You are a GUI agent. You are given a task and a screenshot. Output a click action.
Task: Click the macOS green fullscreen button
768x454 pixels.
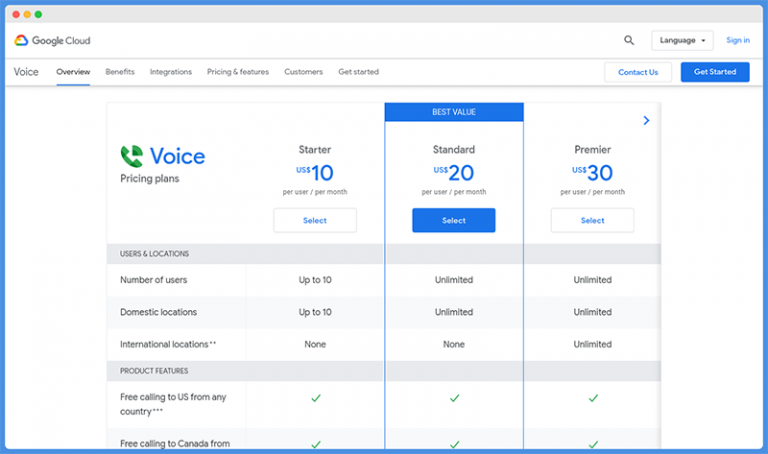[x=38, y=14]
